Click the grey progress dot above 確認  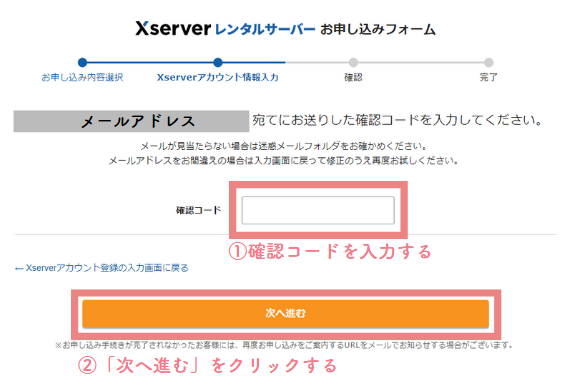coord(353,62)
